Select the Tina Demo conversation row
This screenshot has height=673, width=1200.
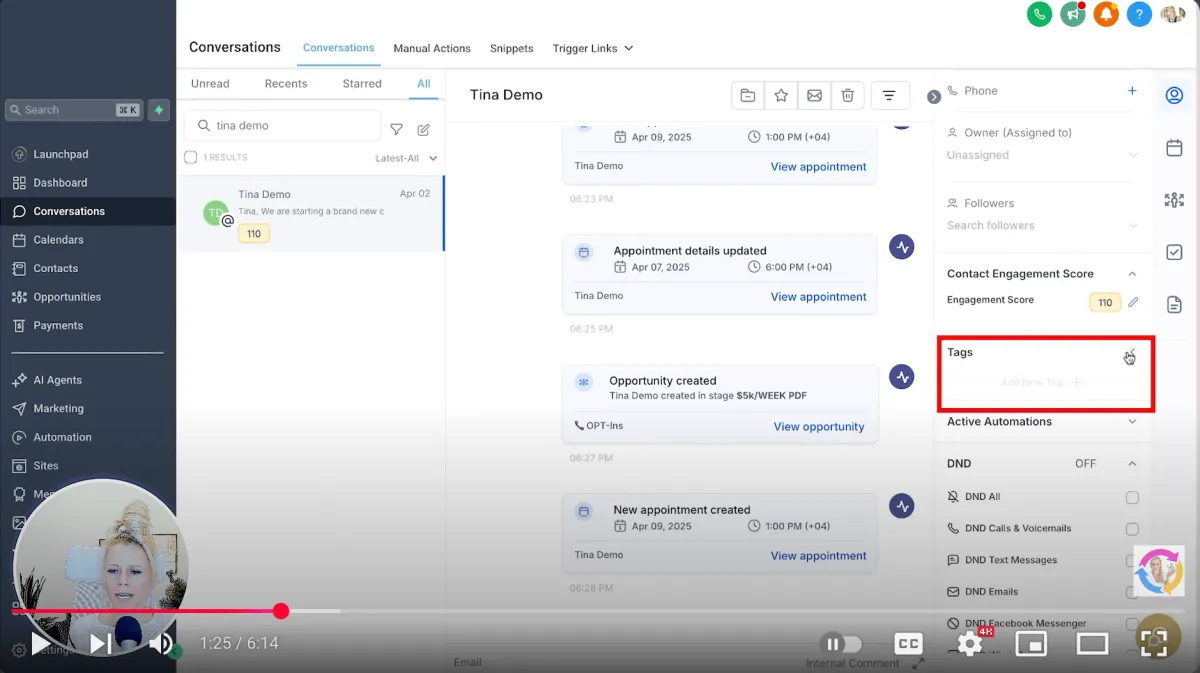(x=311, y=213)
